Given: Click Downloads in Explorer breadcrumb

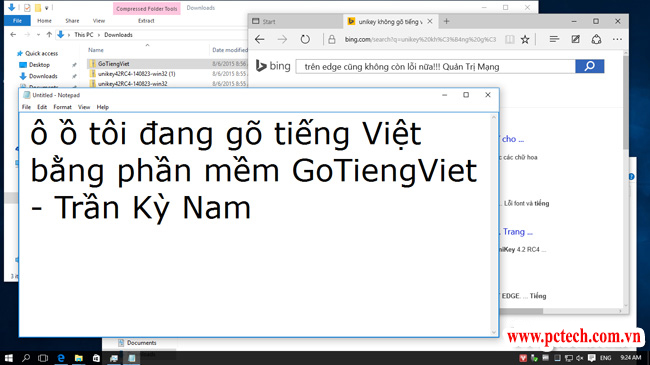Looking at the screenshot, I should (118, 35).
